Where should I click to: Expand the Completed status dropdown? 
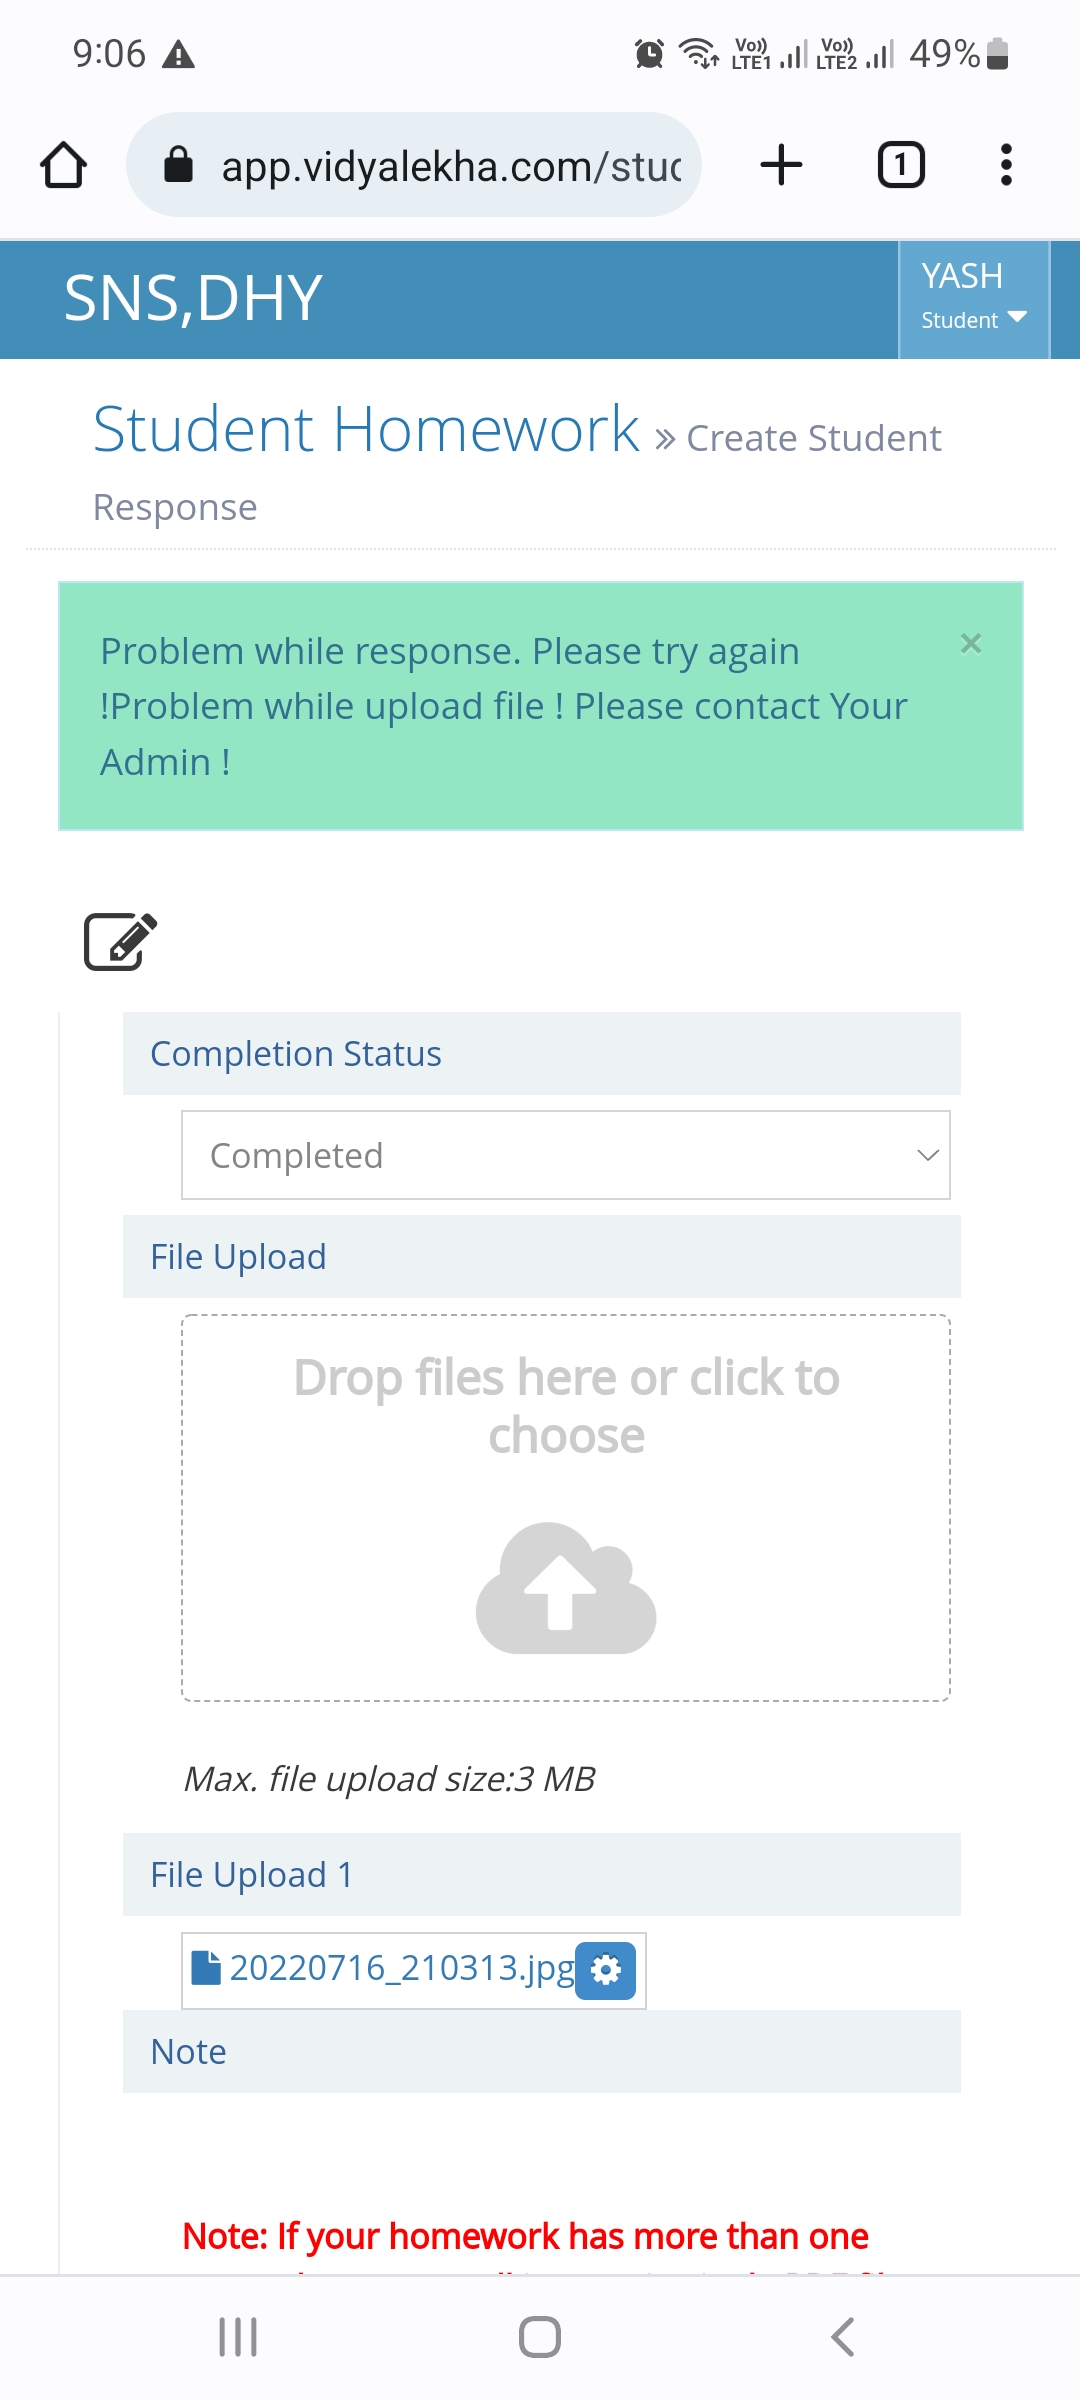[566, 1155]
